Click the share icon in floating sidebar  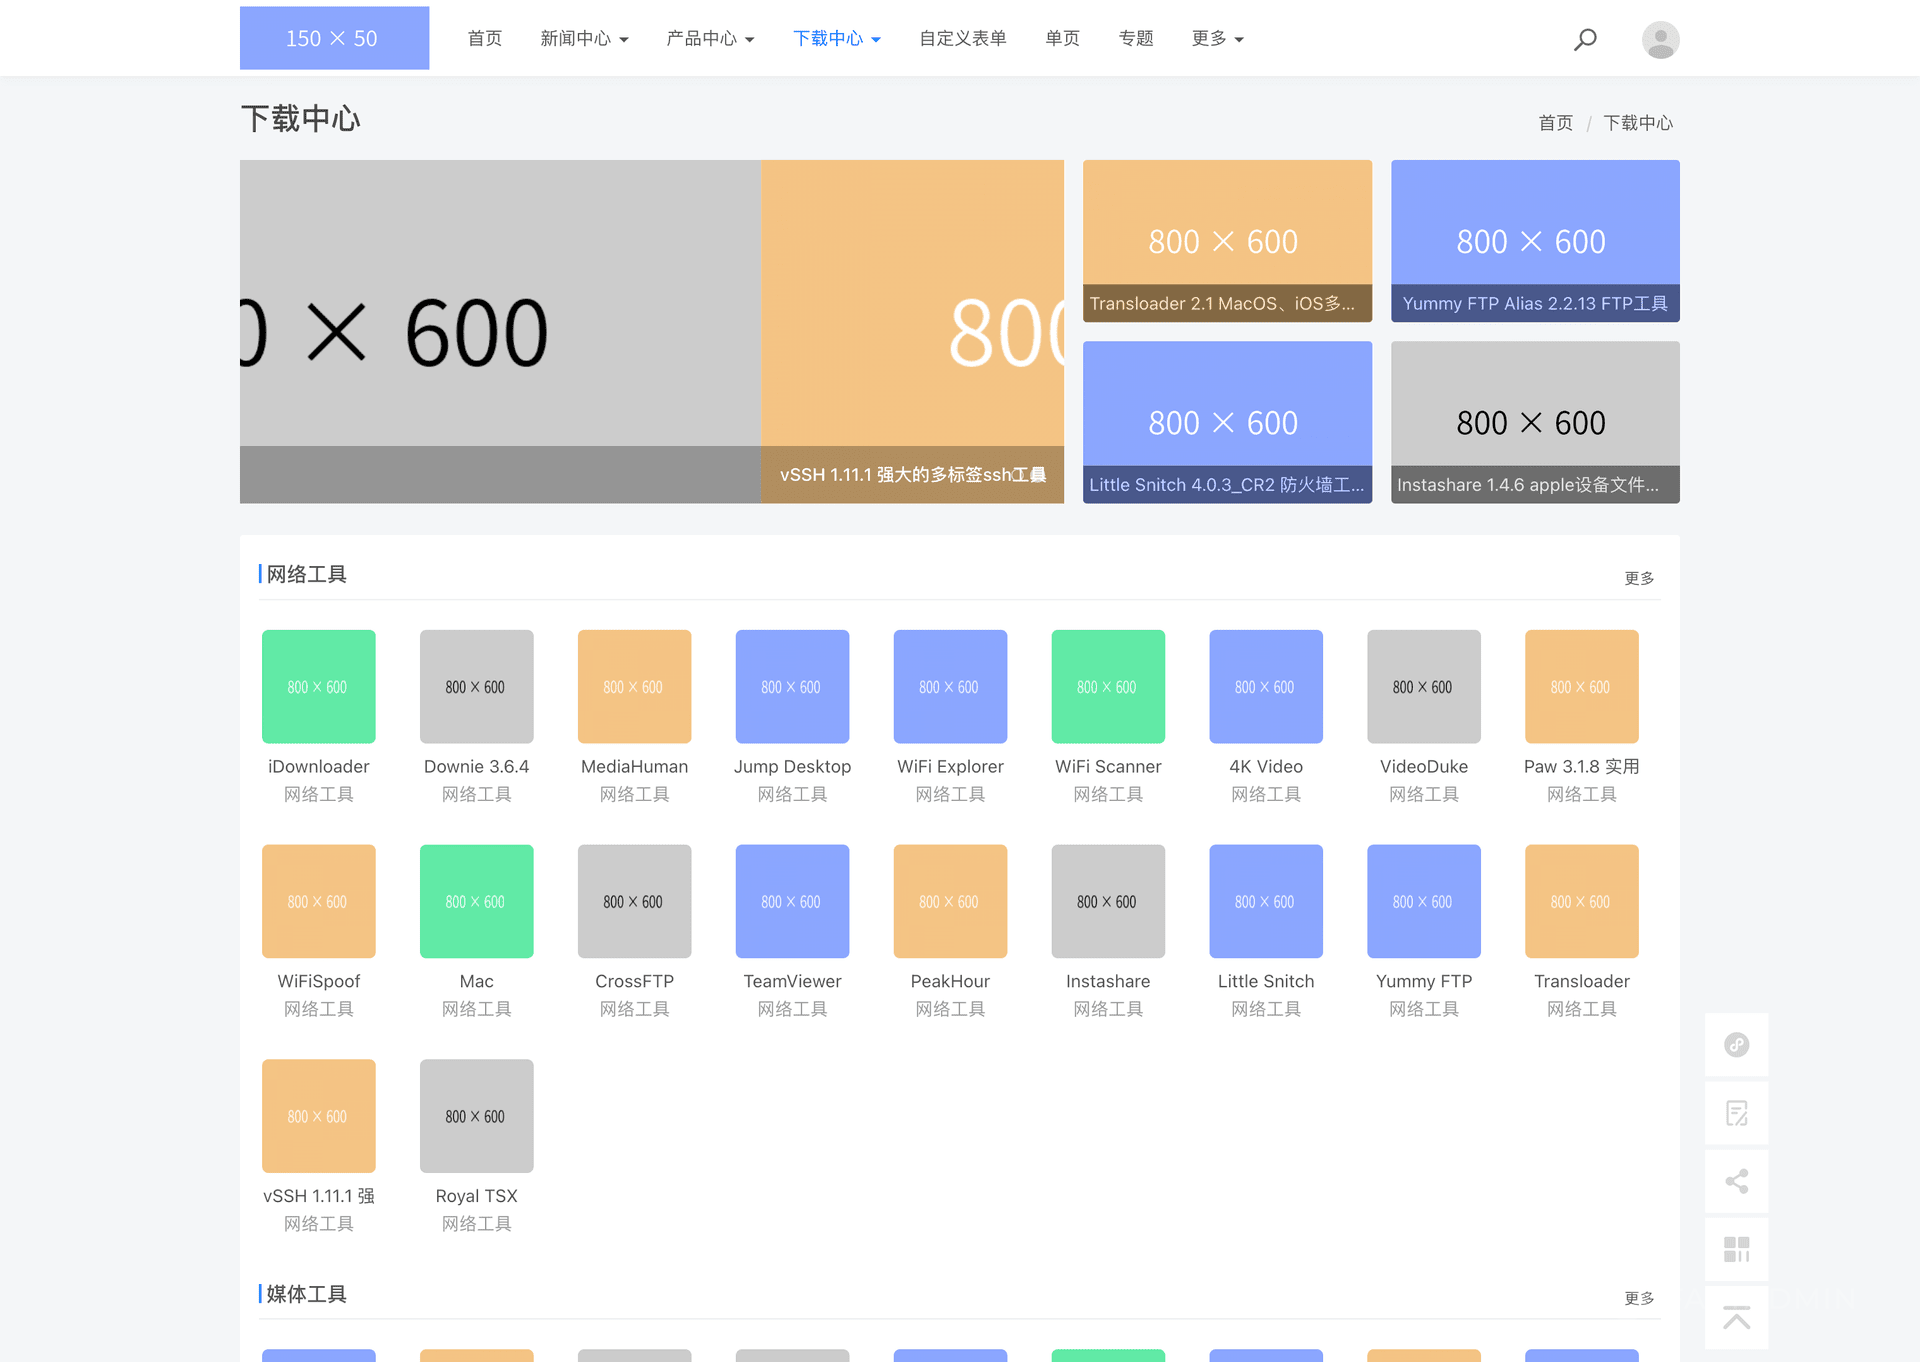point(1736,1181)
